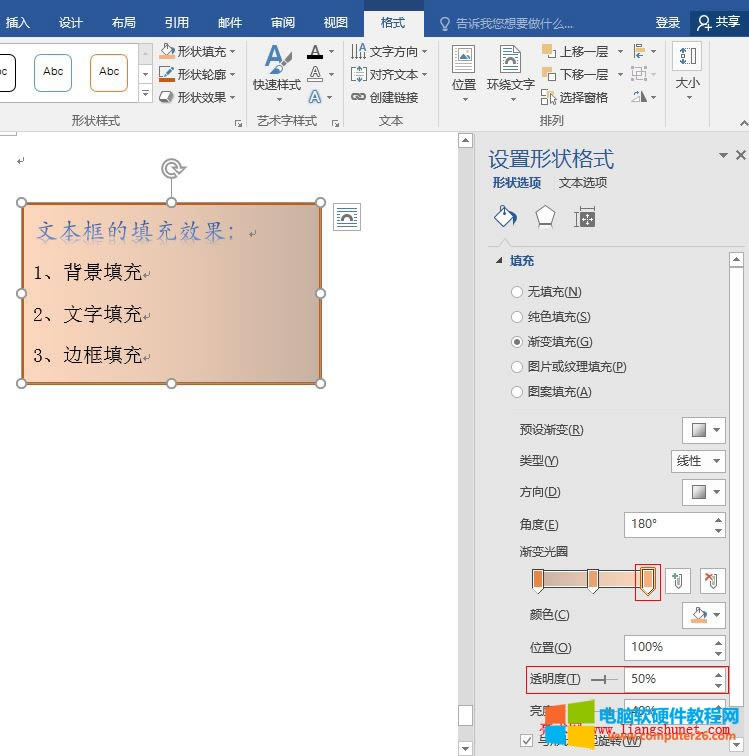Click the remove gradient stop button

(712, 581)
